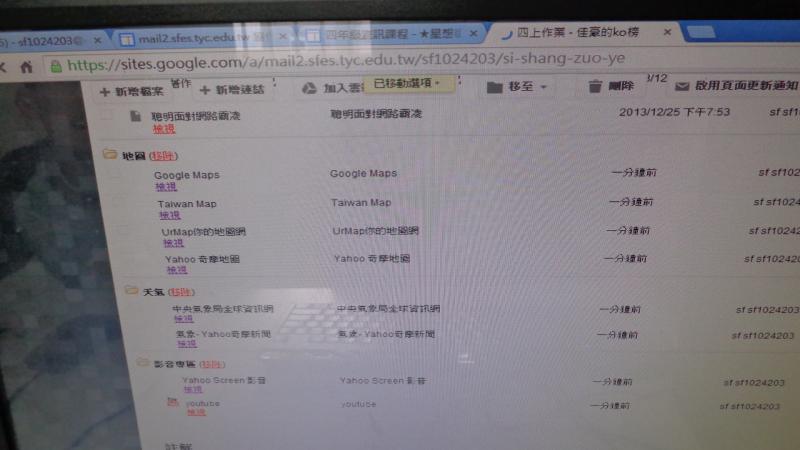Viewport: 800px width, 450px height.
Task: Click 檢視 under Google Maps
Action: pos(166,187)
